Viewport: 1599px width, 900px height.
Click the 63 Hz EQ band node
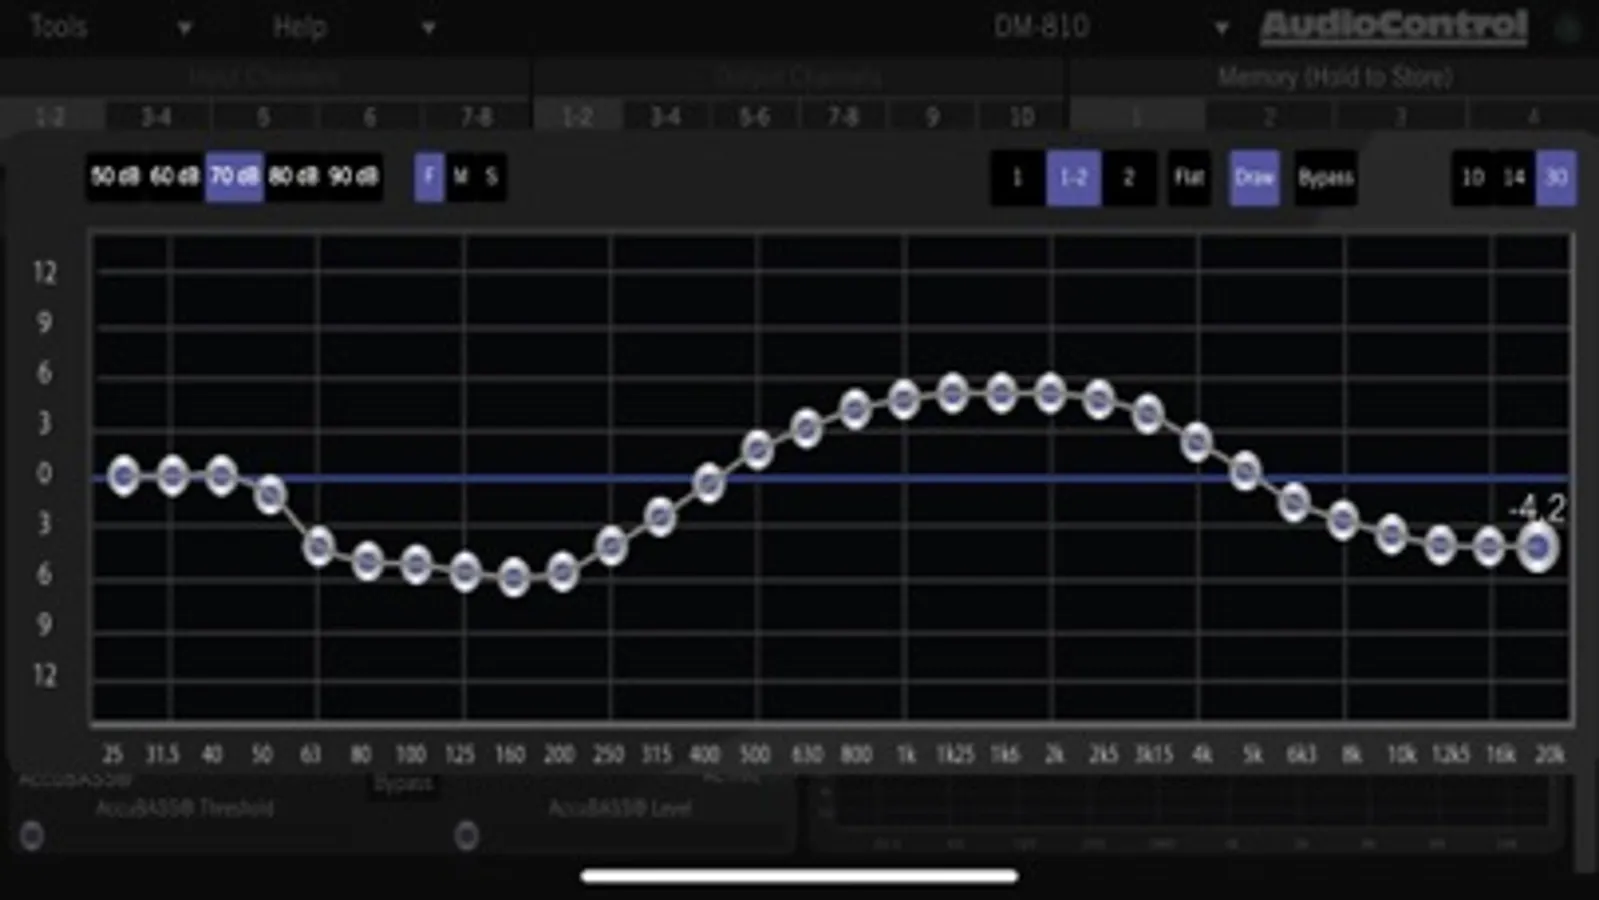(319, 546)
